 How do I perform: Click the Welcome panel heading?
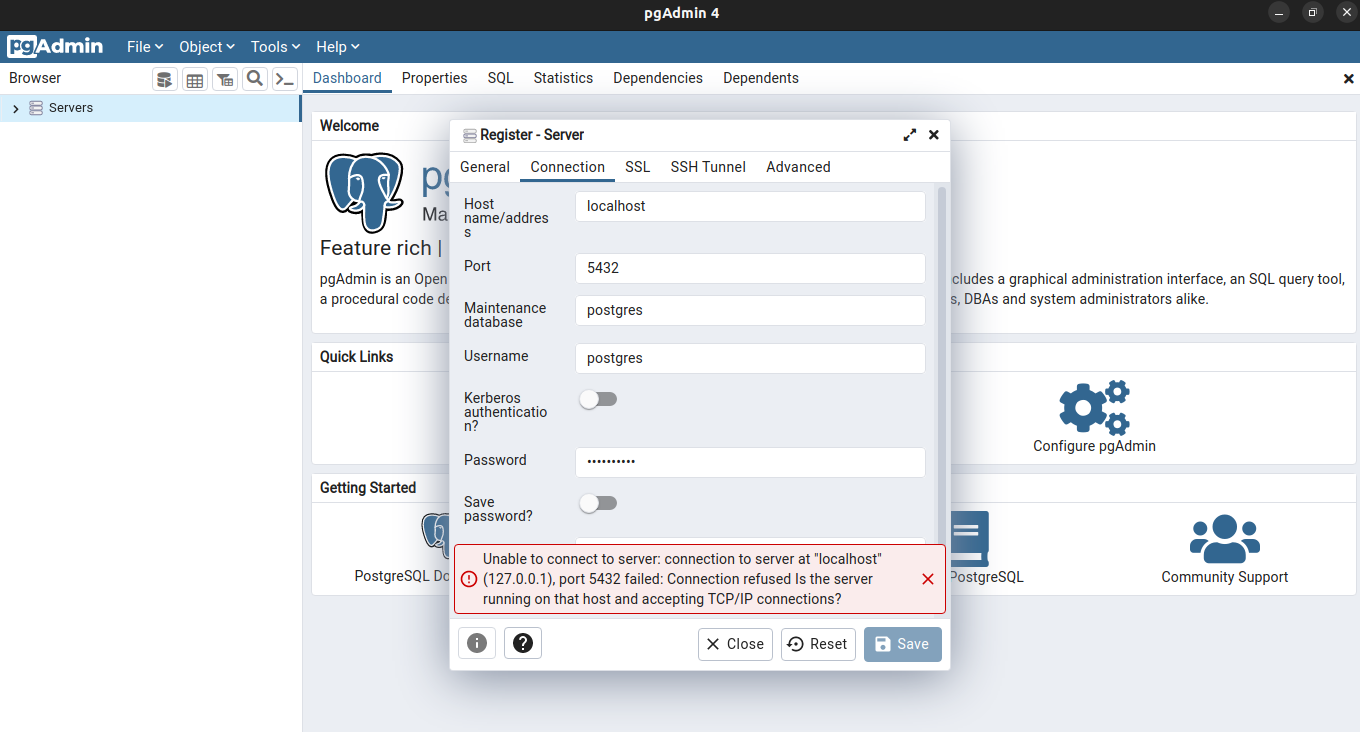(350, 126)
